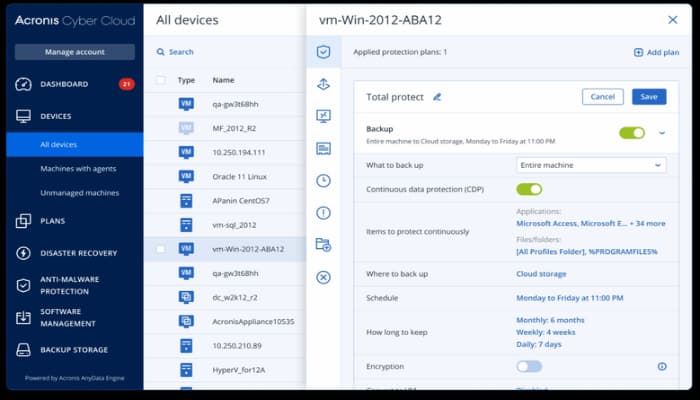Screen dimensions: 700x400
Task: Click the add-to-group folder icon
Action: [x=323, y=245]
